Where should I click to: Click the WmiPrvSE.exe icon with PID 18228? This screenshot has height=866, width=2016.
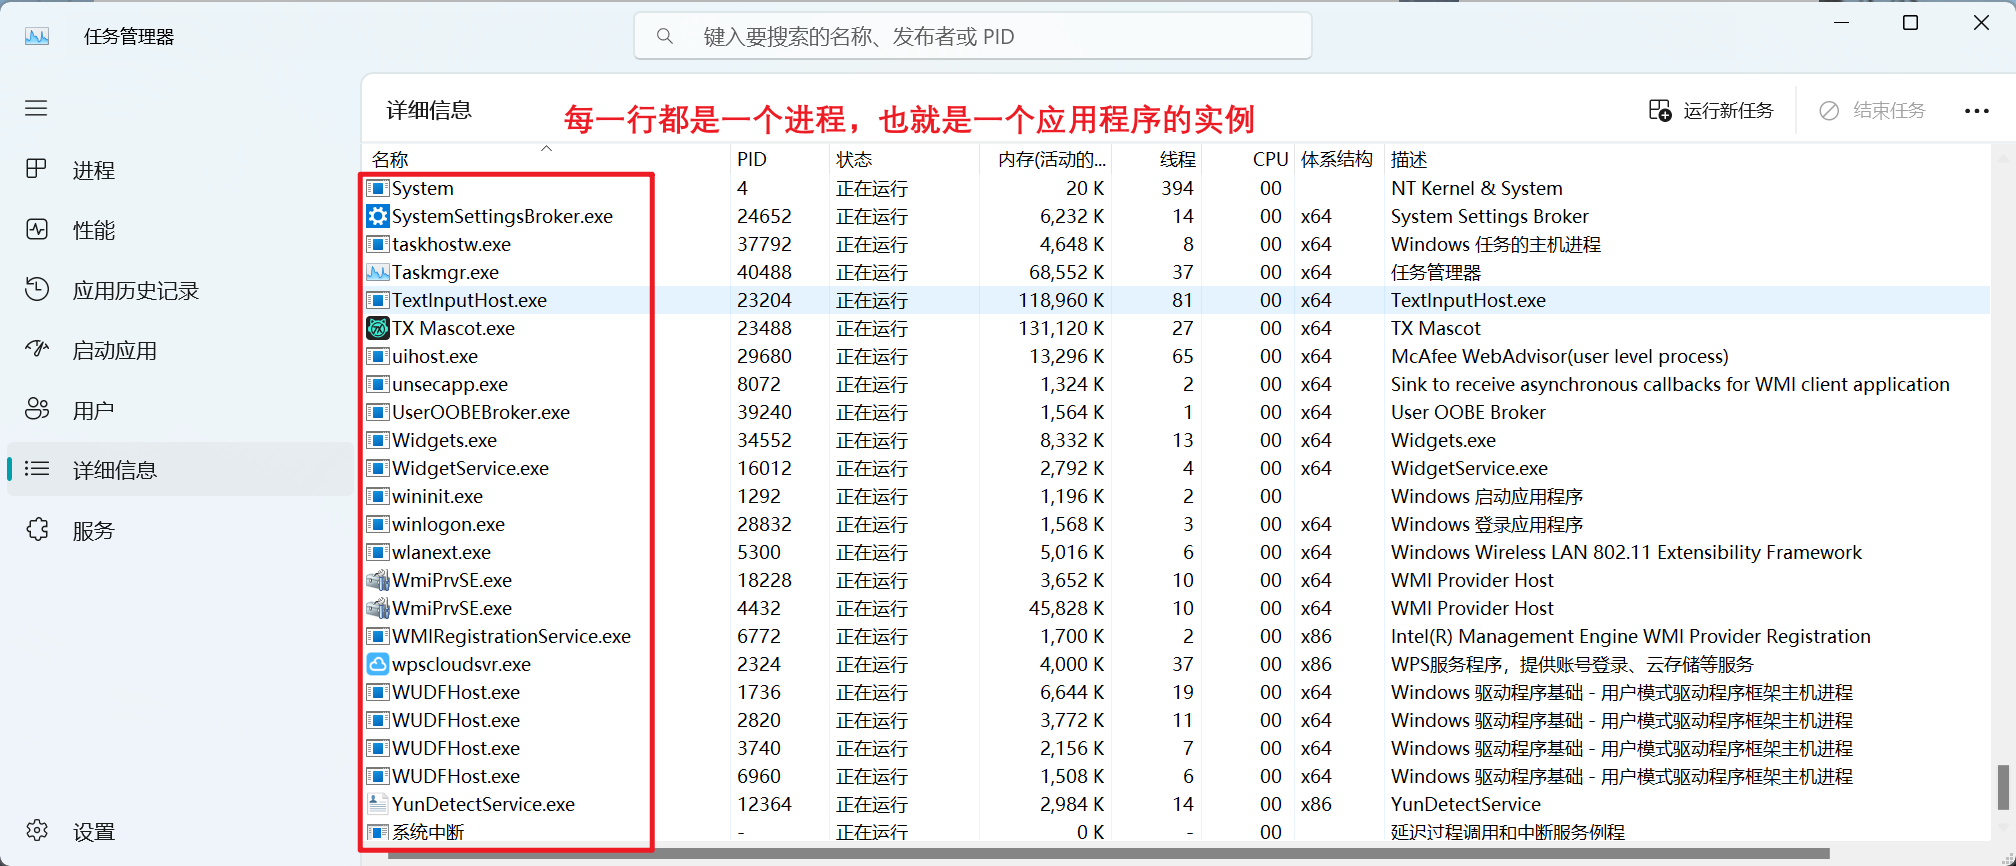[378, 580]
